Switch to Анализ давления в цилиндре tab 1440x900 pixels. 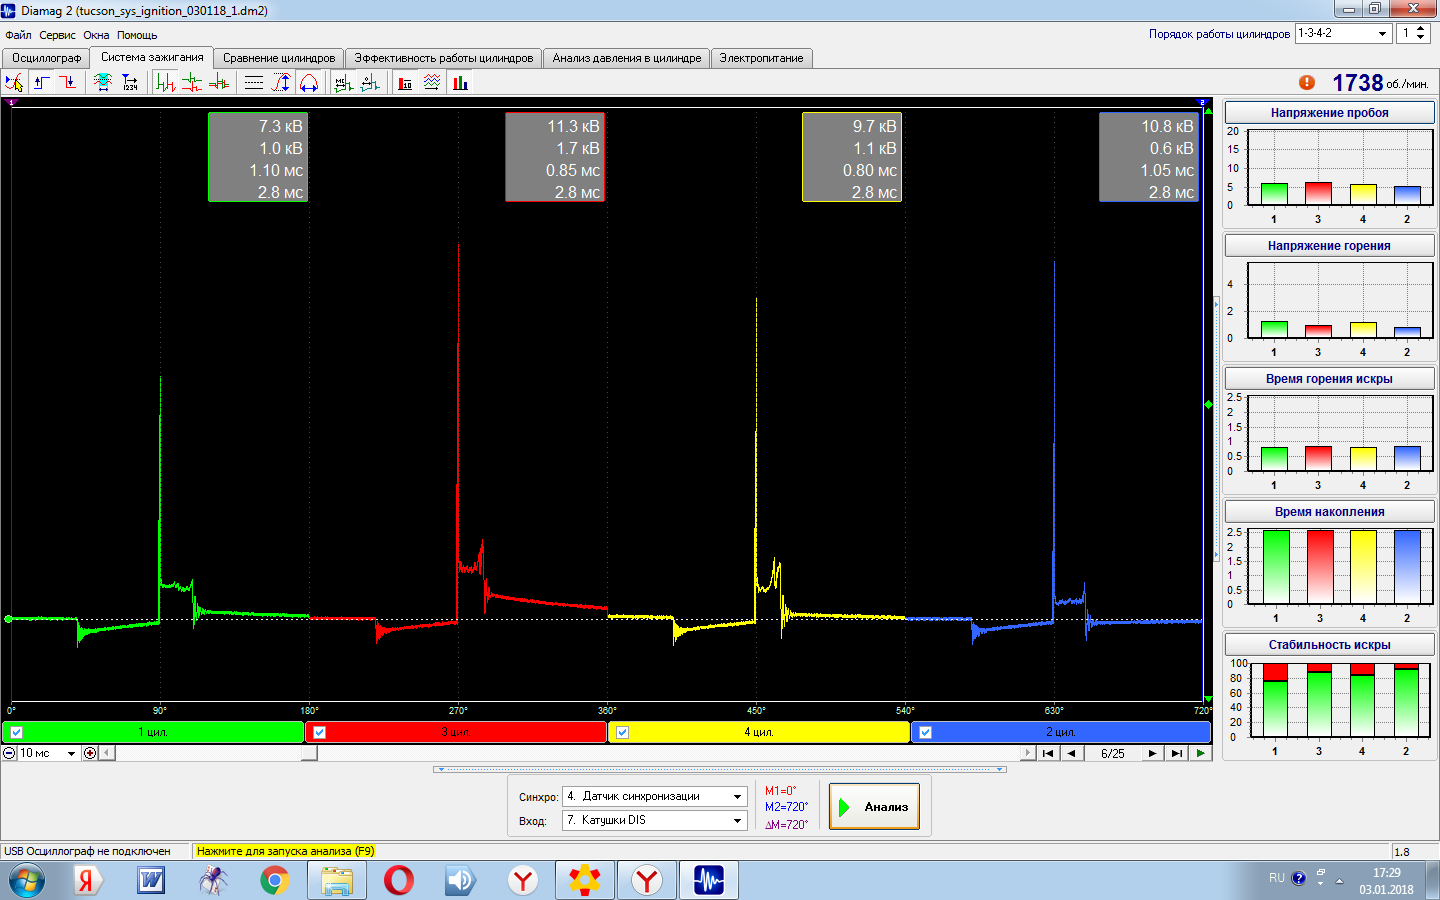click(x=627, y=58)
